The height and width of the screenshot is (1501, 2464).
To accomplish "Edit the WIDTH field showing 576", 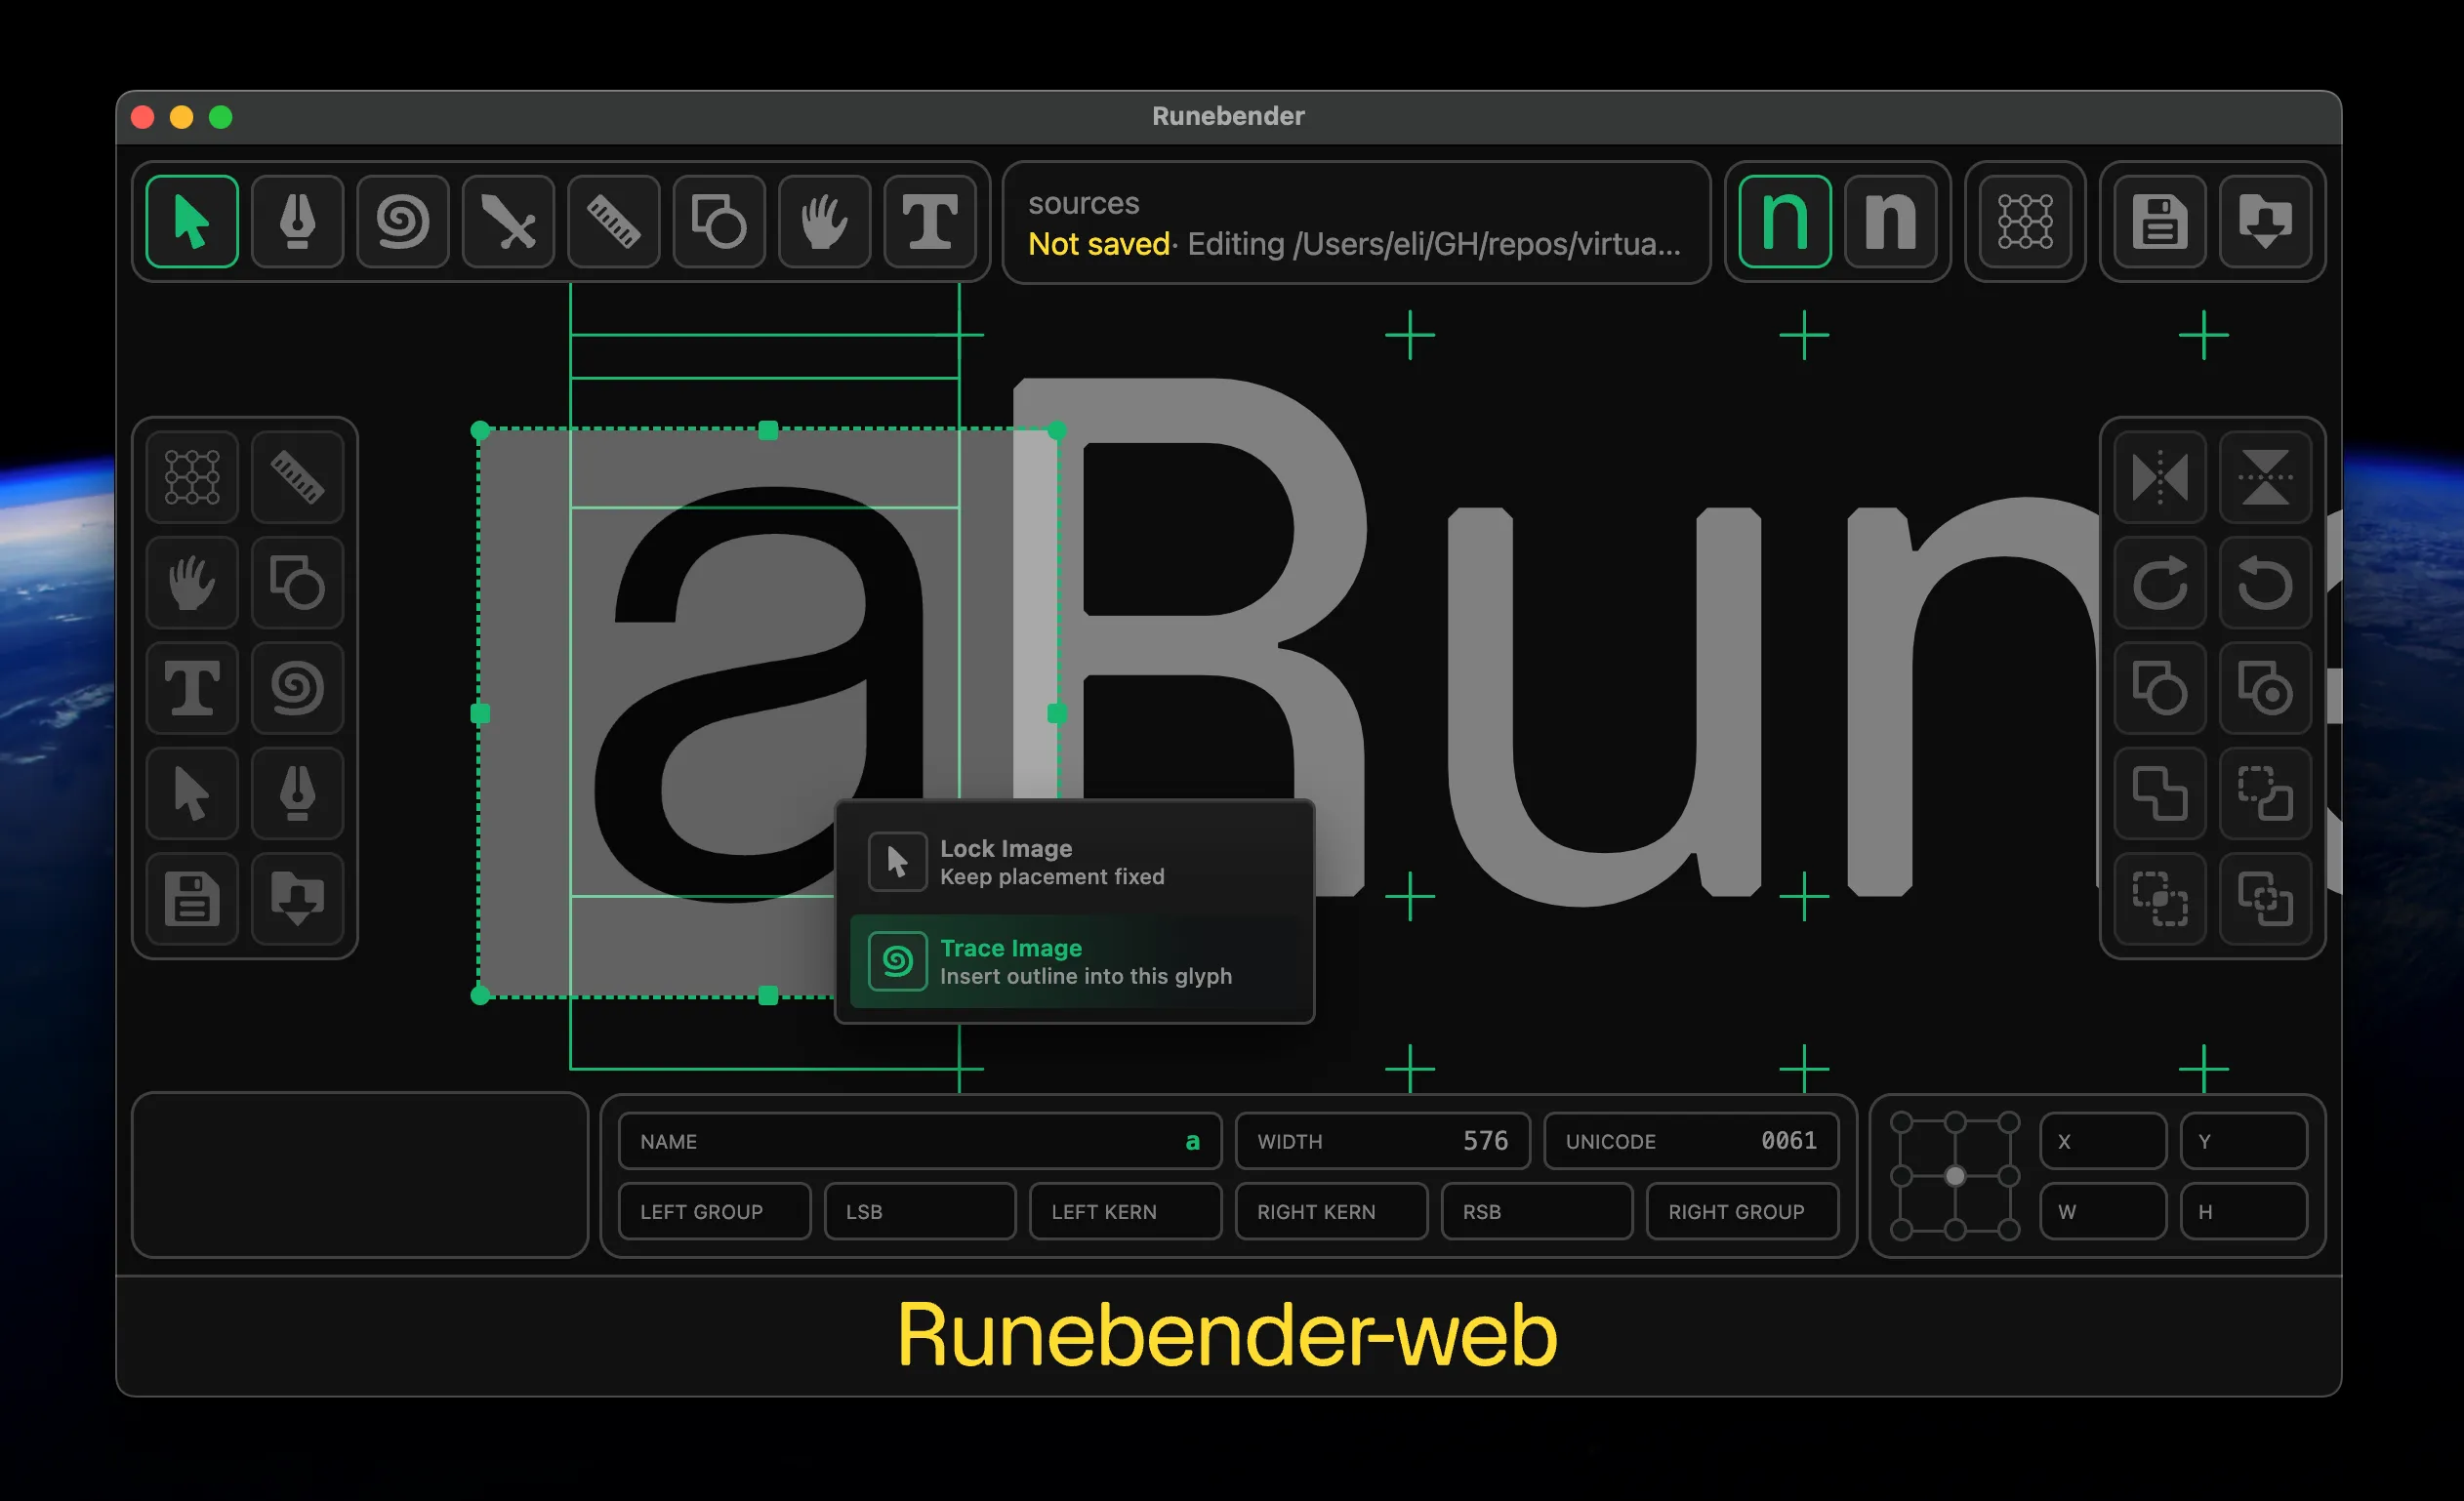I will [x=1382, y=1141].
